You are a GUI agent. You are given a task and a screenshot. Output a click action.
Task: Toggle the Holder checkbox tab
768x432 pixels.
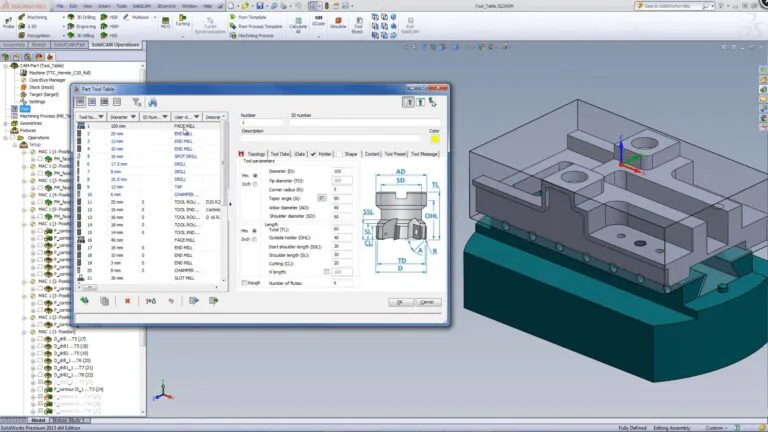point(313,154)
